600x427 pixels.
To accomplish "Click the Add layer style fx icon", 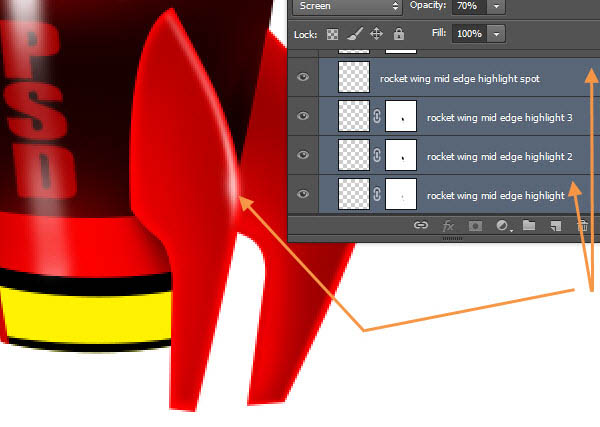I will [x=447, y=227].
